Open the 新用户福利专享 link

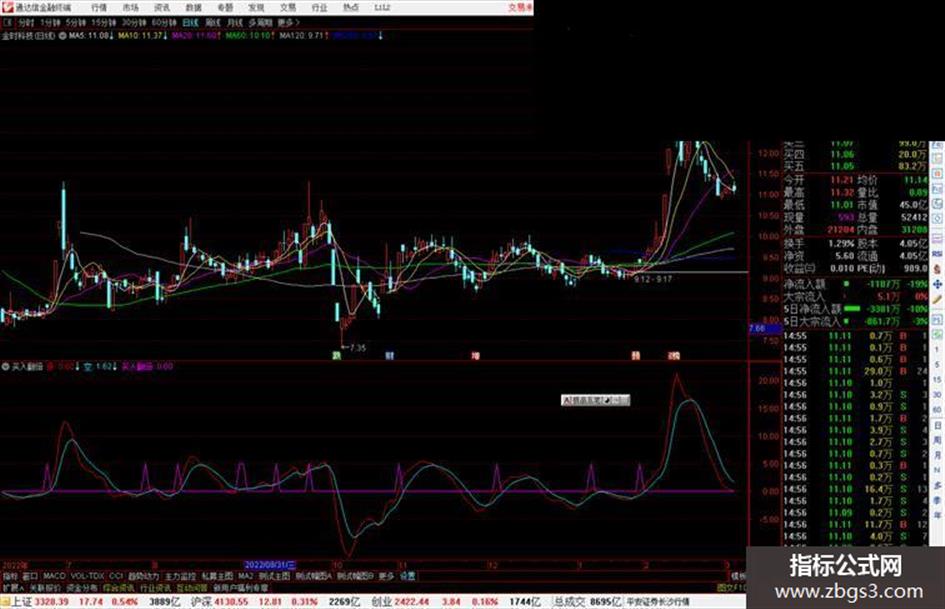click(x=240, y=587)
